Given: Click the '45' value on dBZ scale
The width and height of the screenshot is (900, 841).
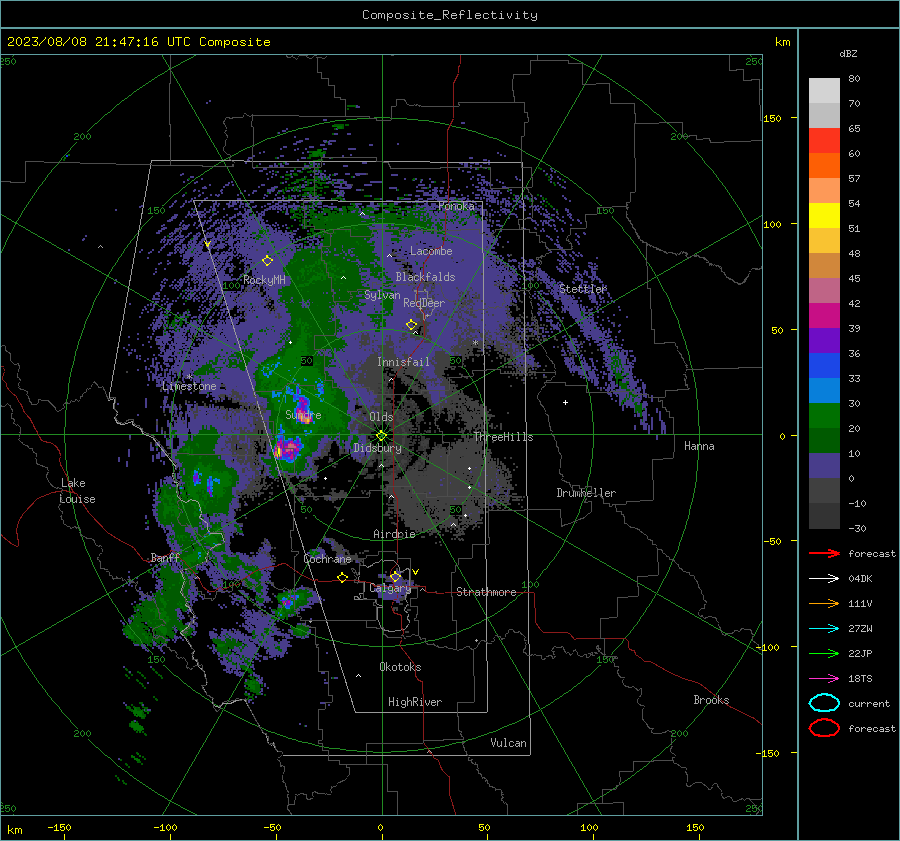Looking at the screenshot, I should (x=854, y=278).
